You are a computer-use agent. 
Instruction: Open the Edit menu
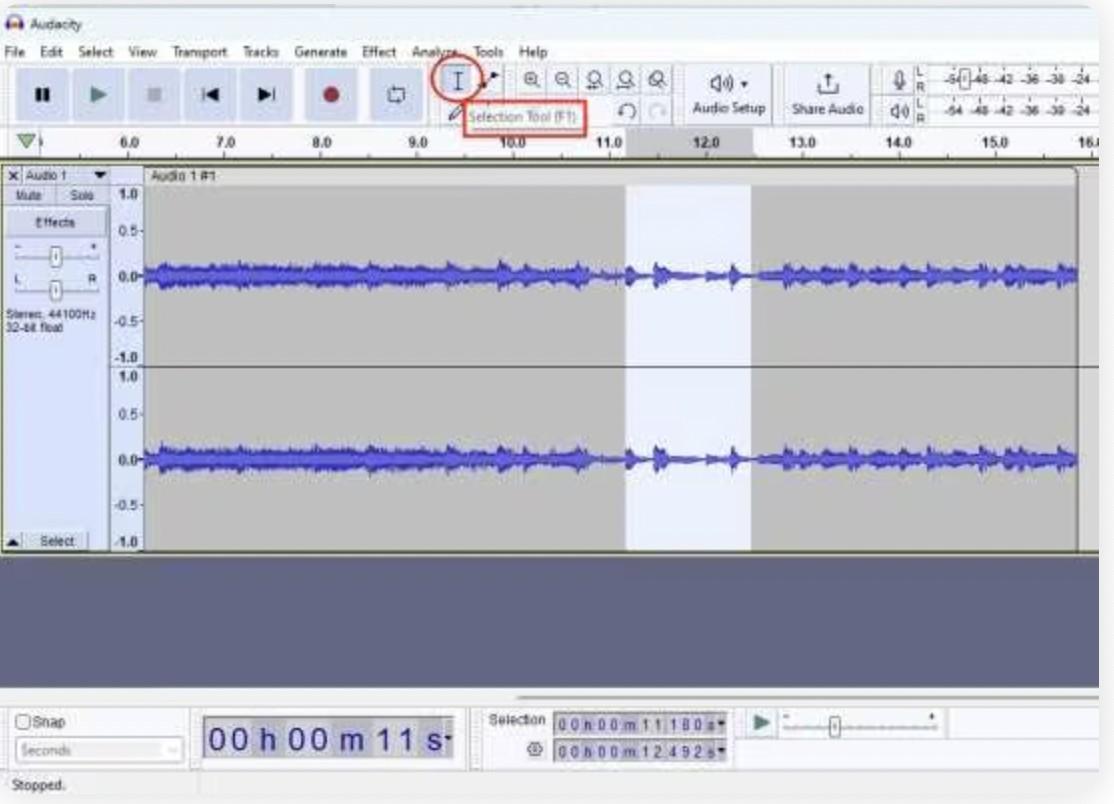coord(51,52)
